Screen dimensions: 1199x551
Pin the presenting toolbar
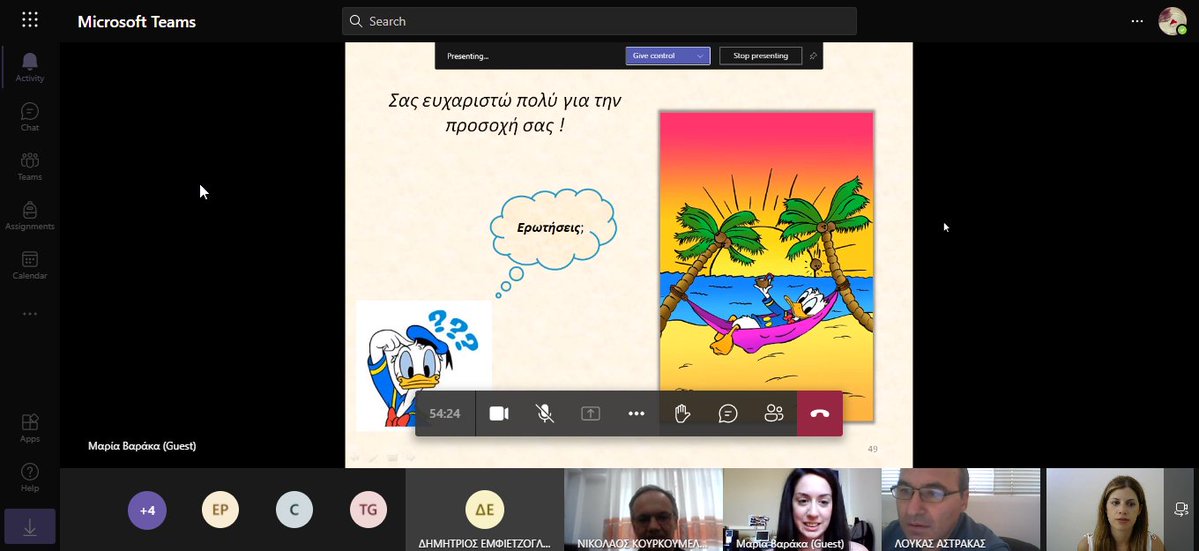(813, 56)
